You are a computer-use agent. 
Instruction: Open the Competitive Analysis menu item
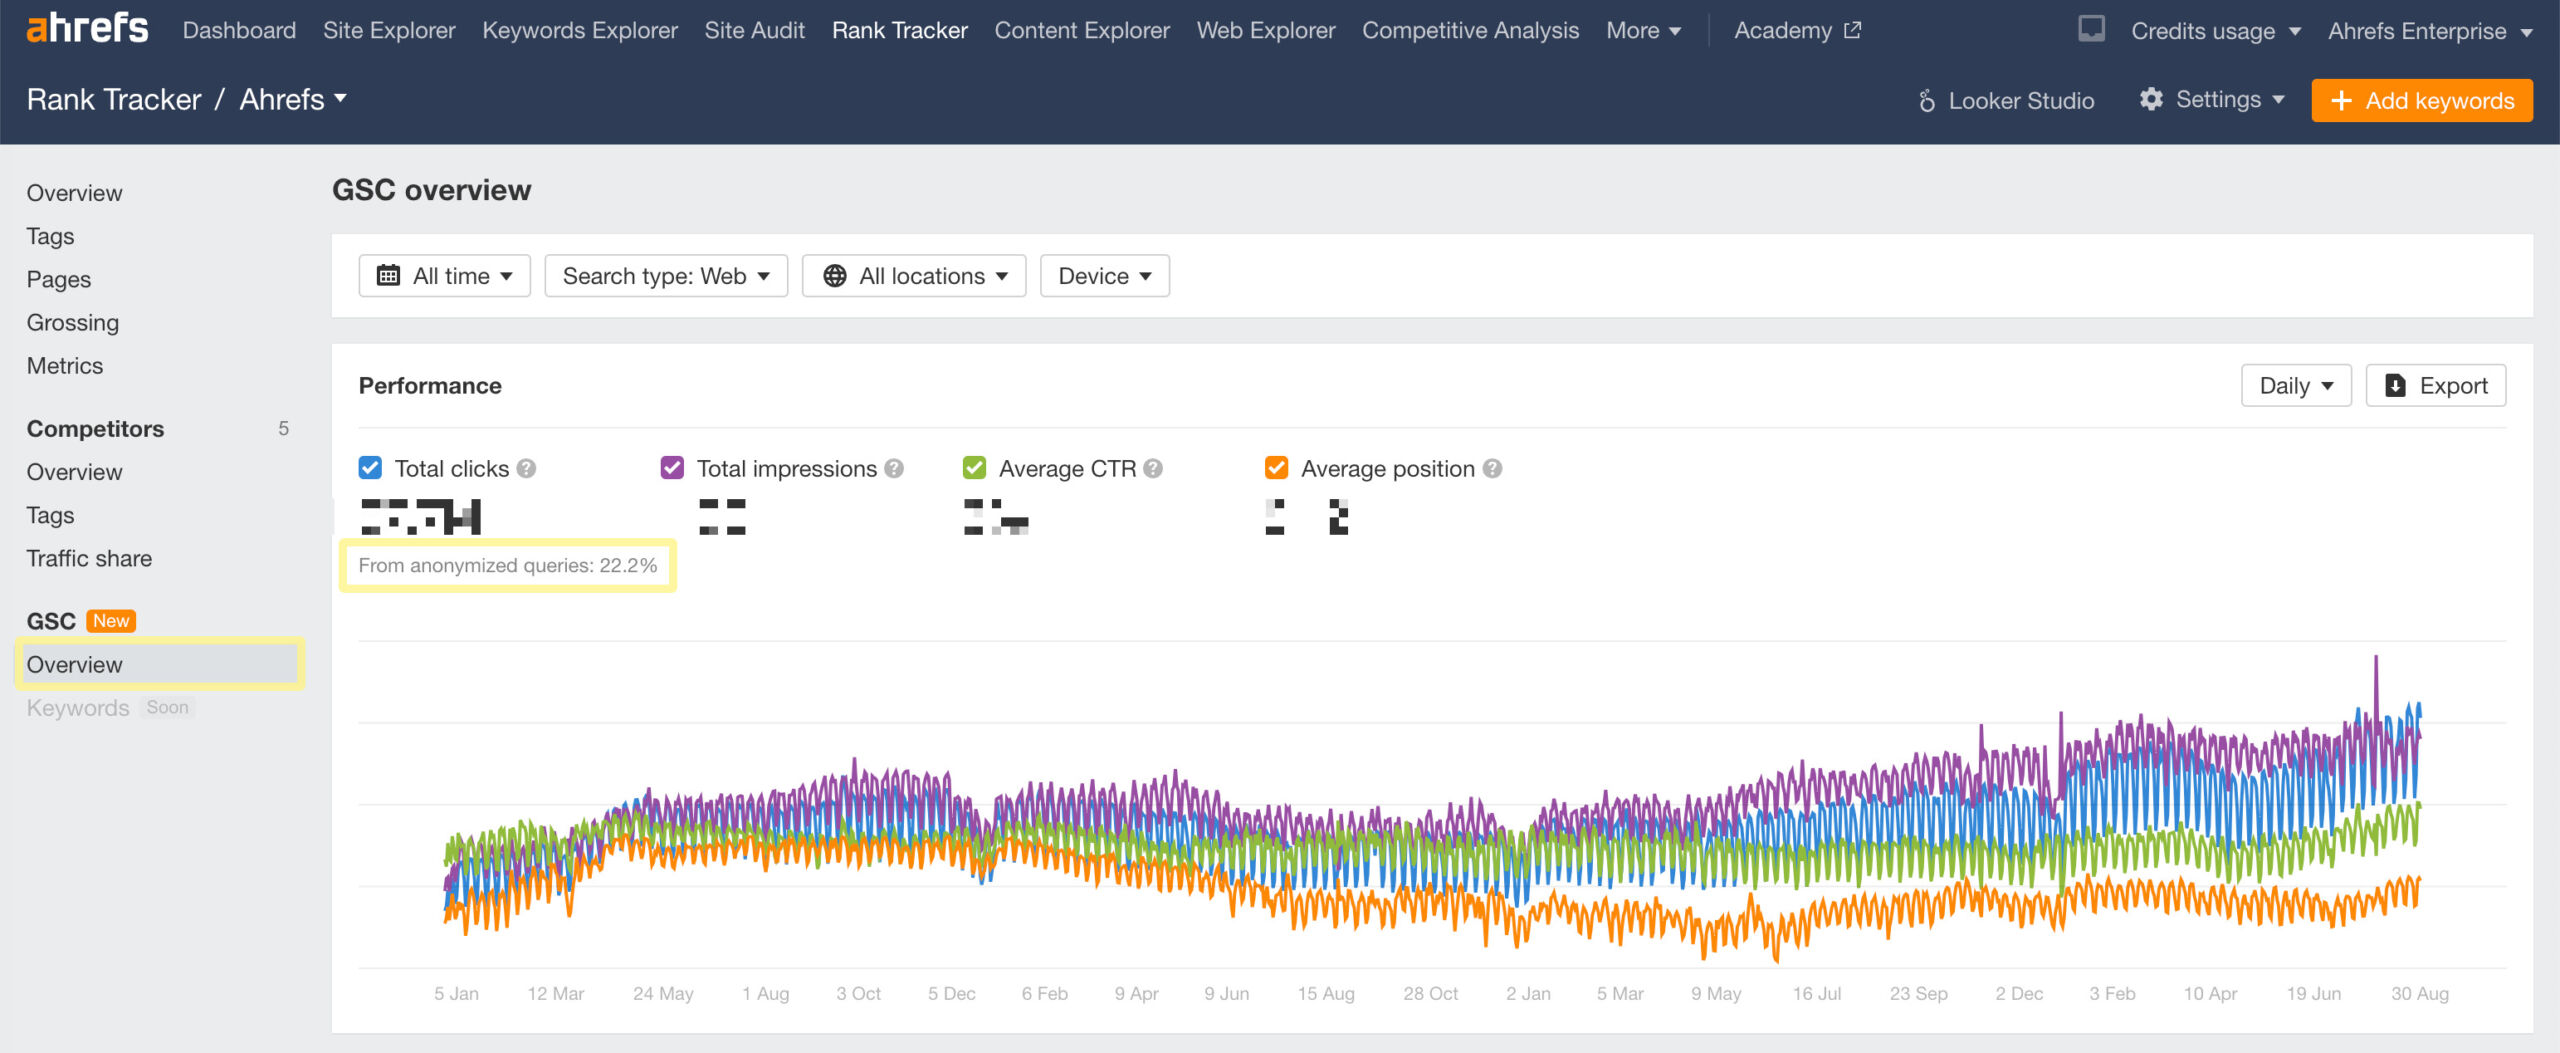coord(1470,30)
